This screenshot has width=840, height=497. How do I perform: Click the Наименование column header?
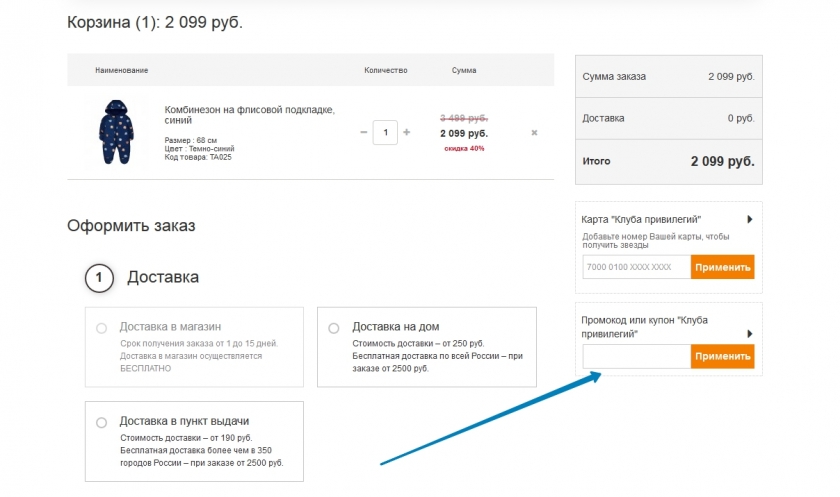coord(122,70)
